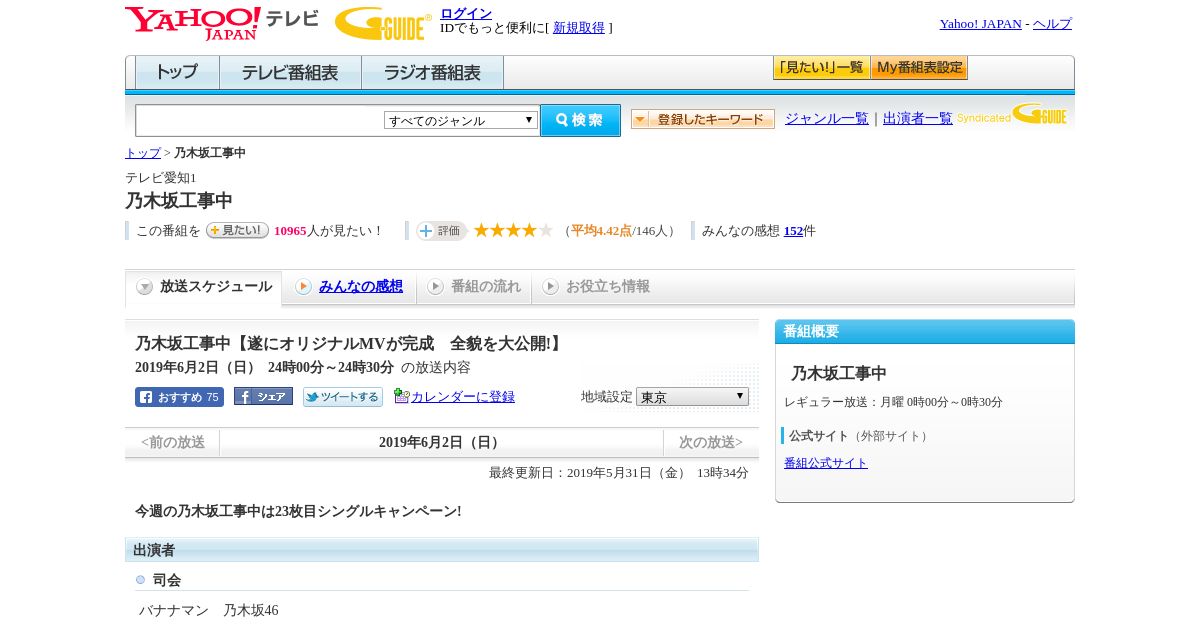Screen dimensions: 1200x630
Task: Click the 評価 plus rating button
Action: [441, 231]
